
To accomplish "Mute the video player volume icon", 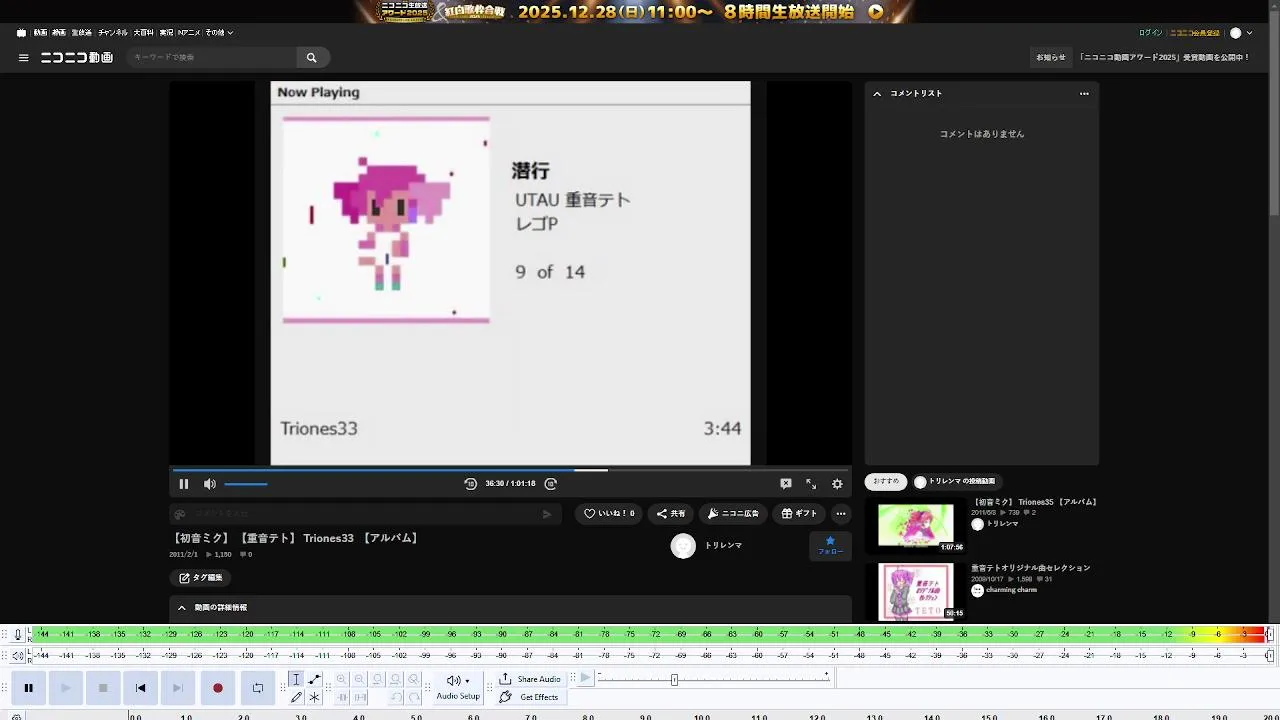I will (209, 484).
